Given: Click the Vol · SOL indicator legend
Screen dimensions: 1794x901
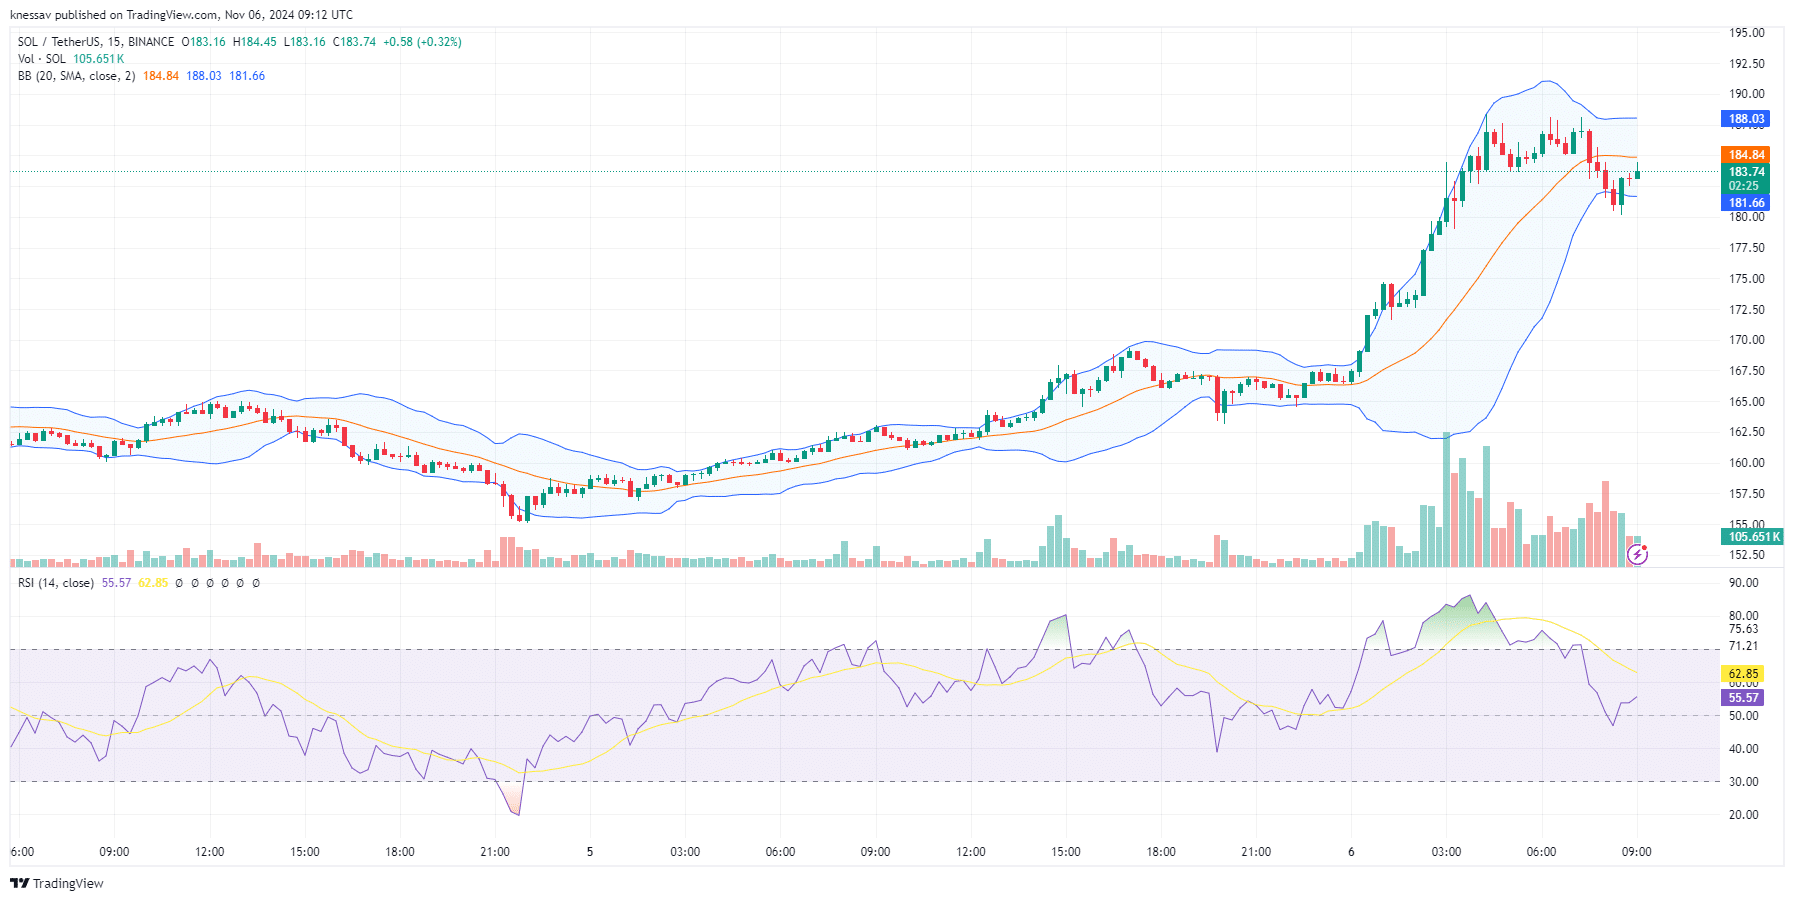Looking at the screenshot, I should coord(42,59).
